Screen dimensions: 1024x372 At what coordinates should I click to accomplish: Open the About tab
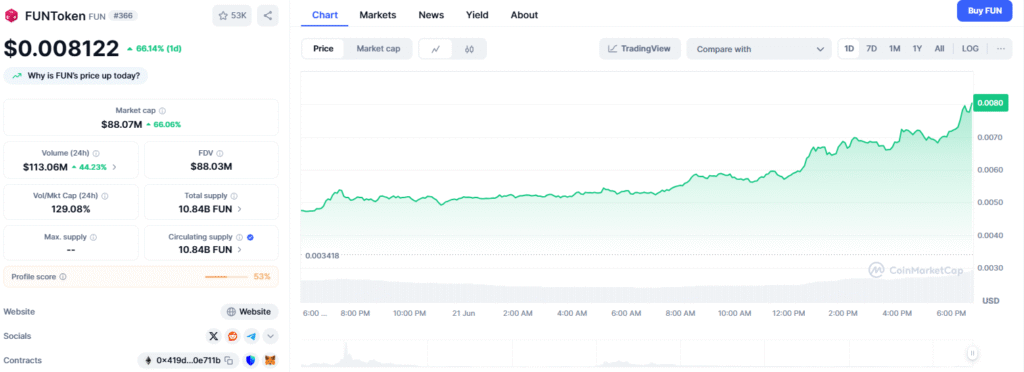pos(524,15)
